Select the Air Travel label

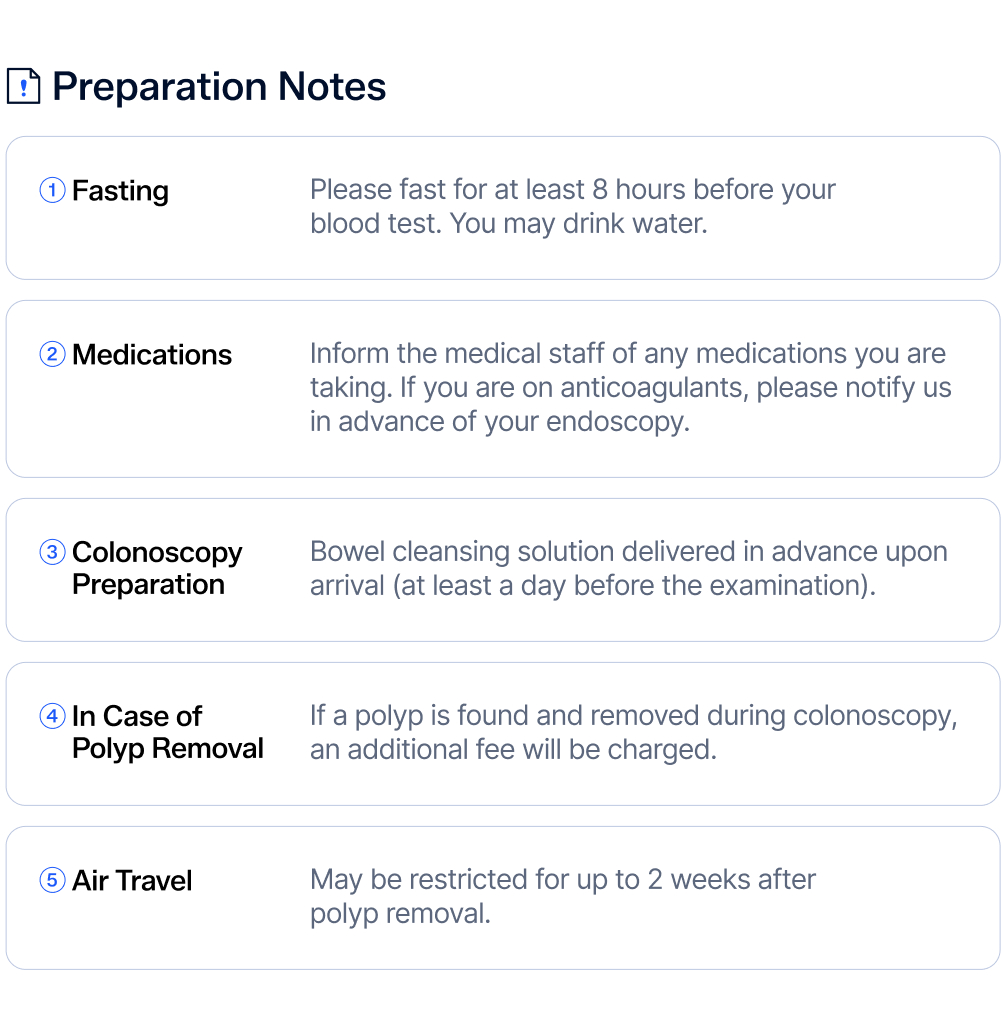tap(132, 881)
